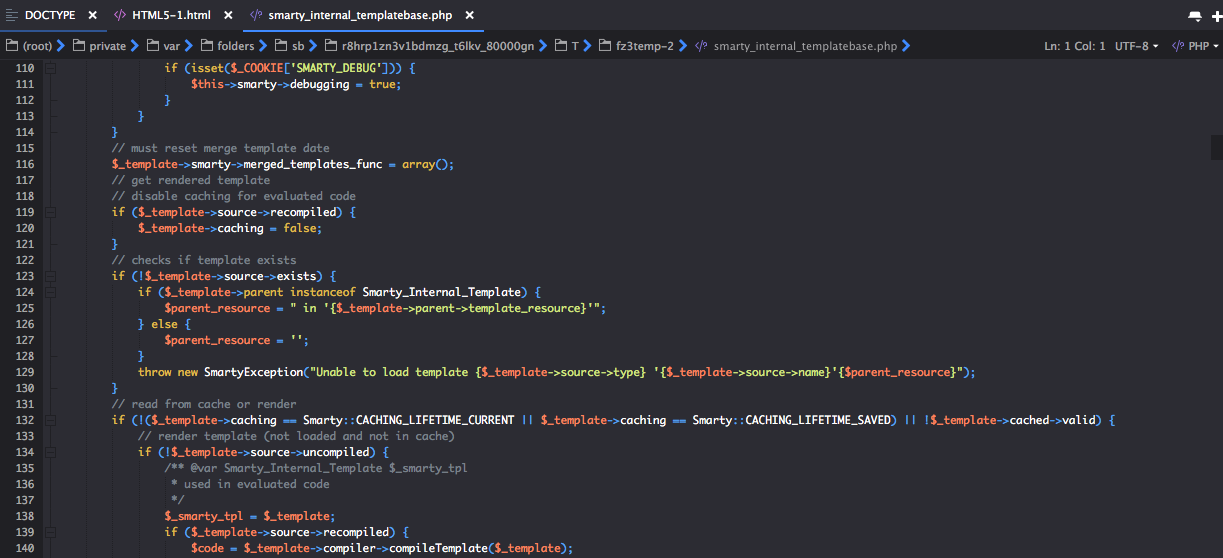Close the DOCTYPE tab
Viewport: 1223px width, 558px height.
pos(92,16)
